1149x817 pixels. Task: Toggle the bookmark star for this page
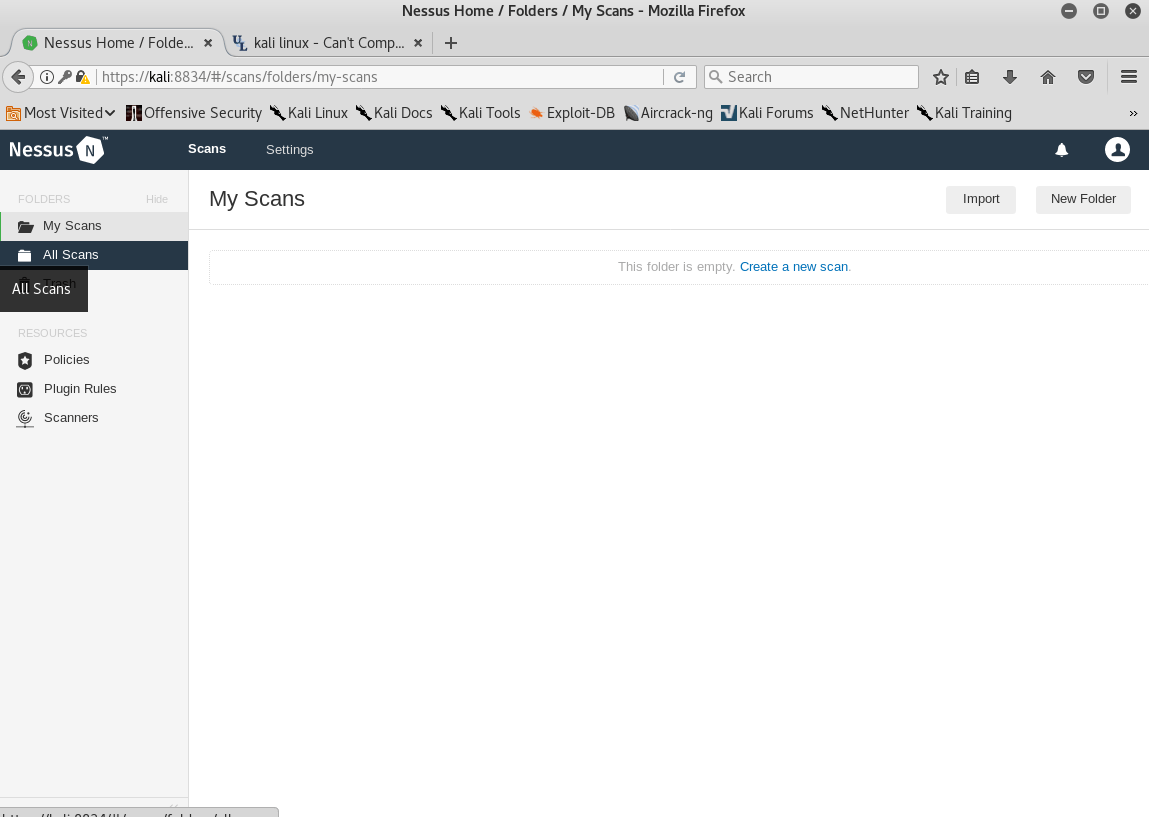tap(940, 76)
